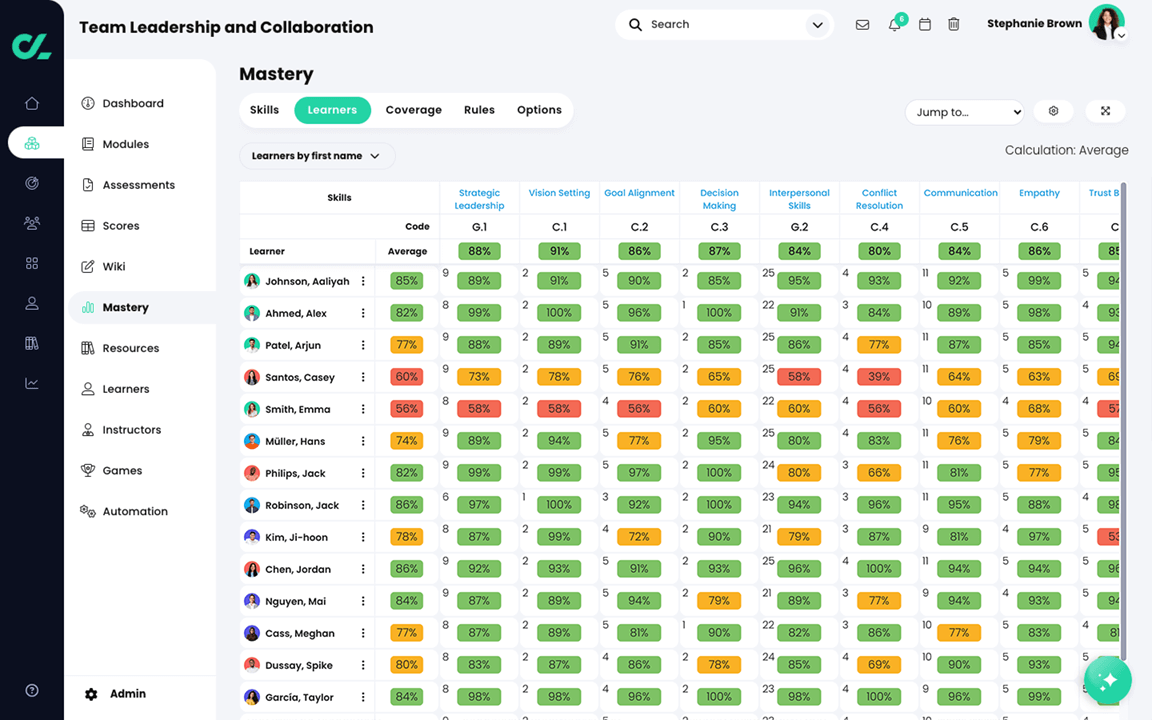Open options menu for Santos, Casey

point(363,377)
